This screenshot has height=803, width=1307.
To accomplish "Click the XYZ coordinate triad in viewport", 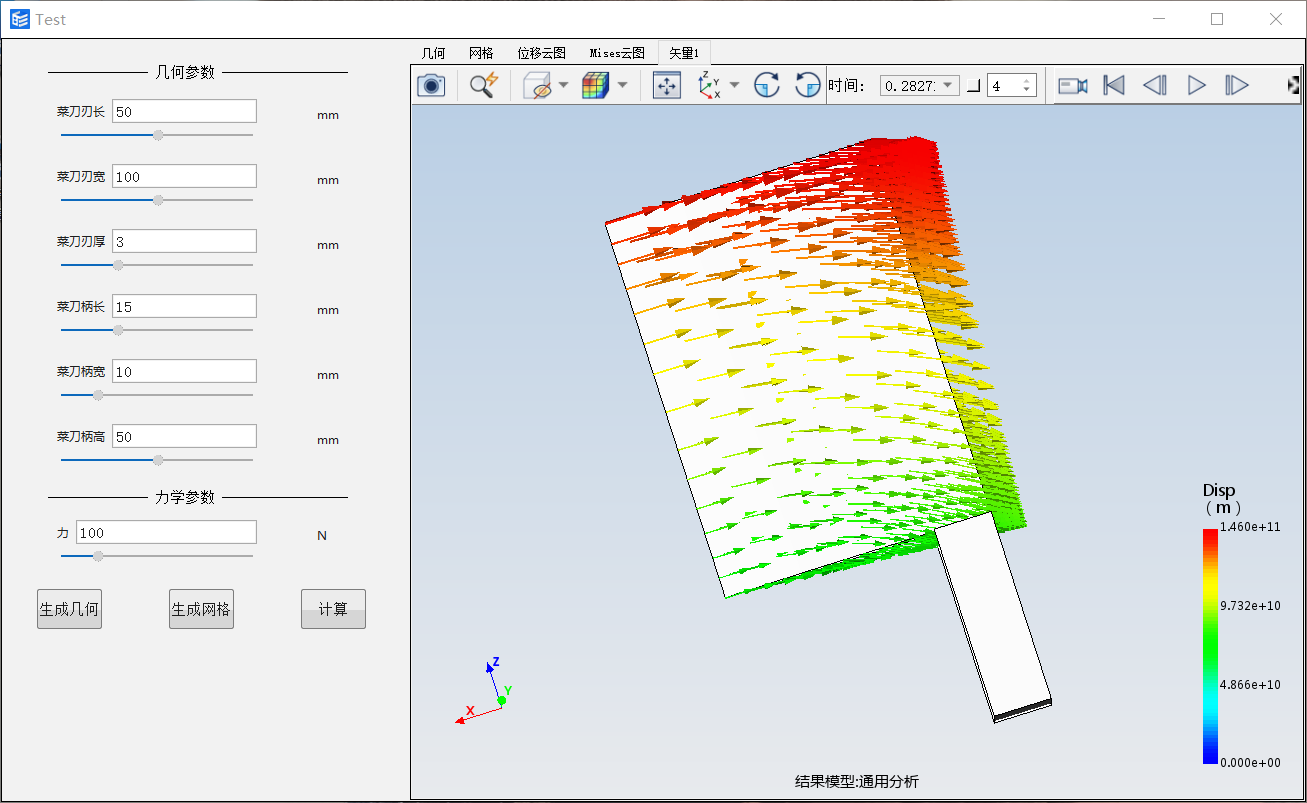I will [487, 691].
